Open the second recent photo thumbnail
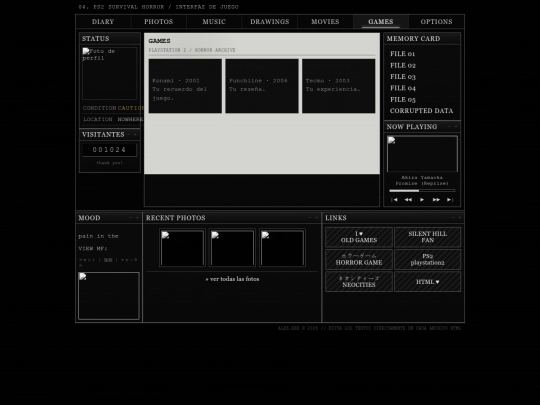Screen dimensions: 540x405 point(232,248)
